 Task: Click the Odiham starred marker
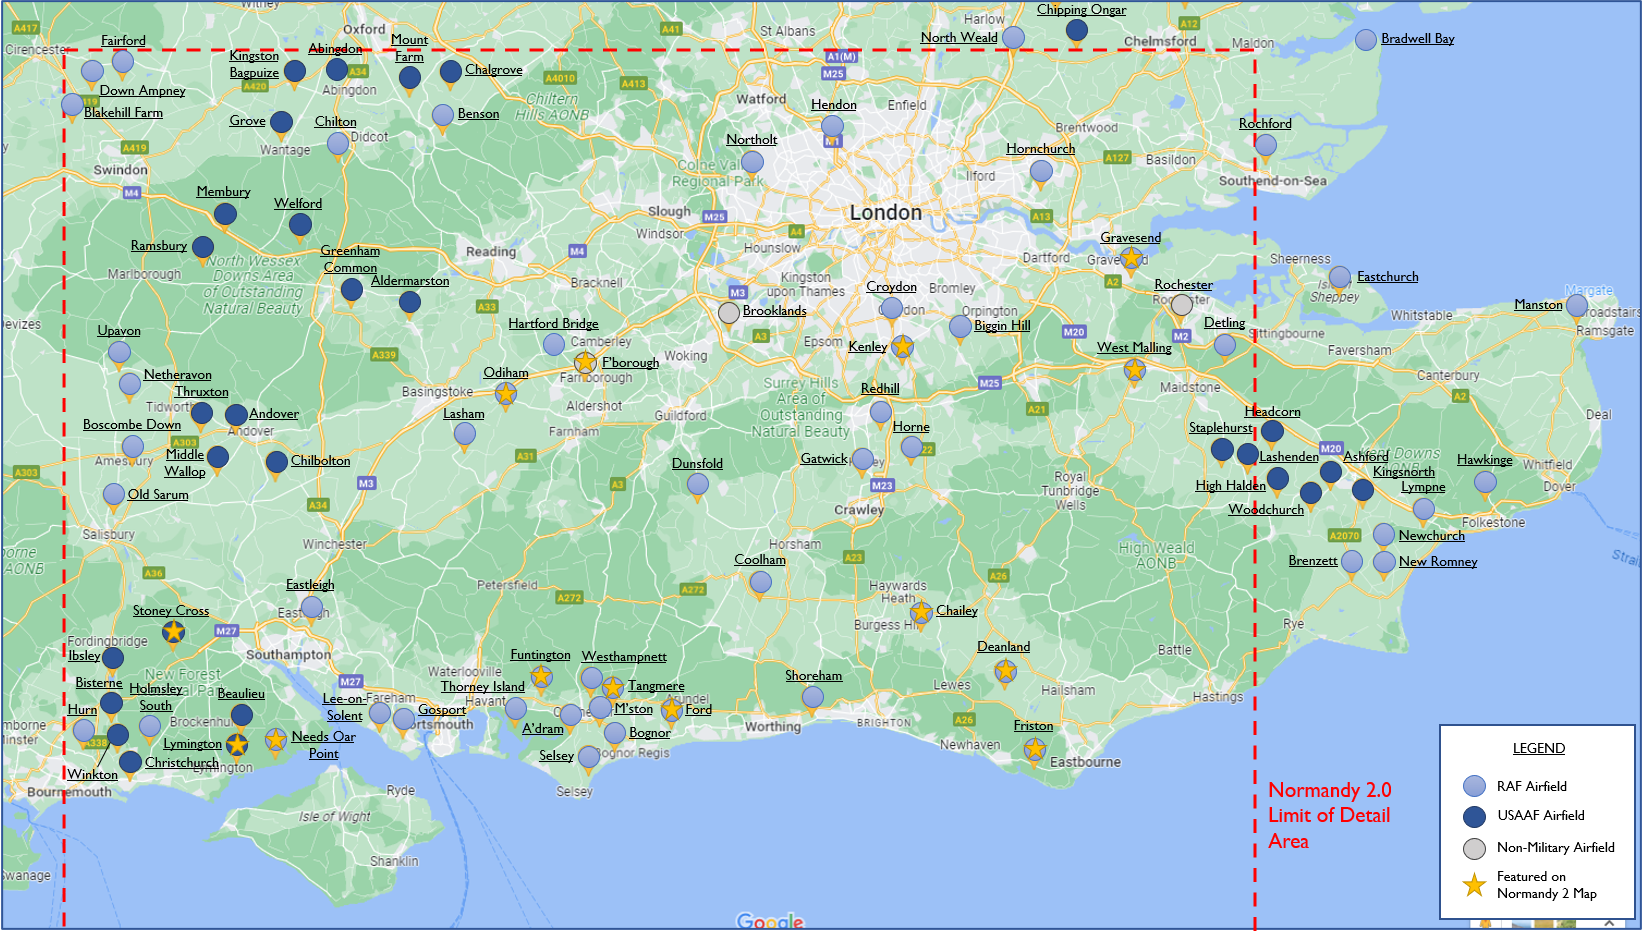click(506, 393)
